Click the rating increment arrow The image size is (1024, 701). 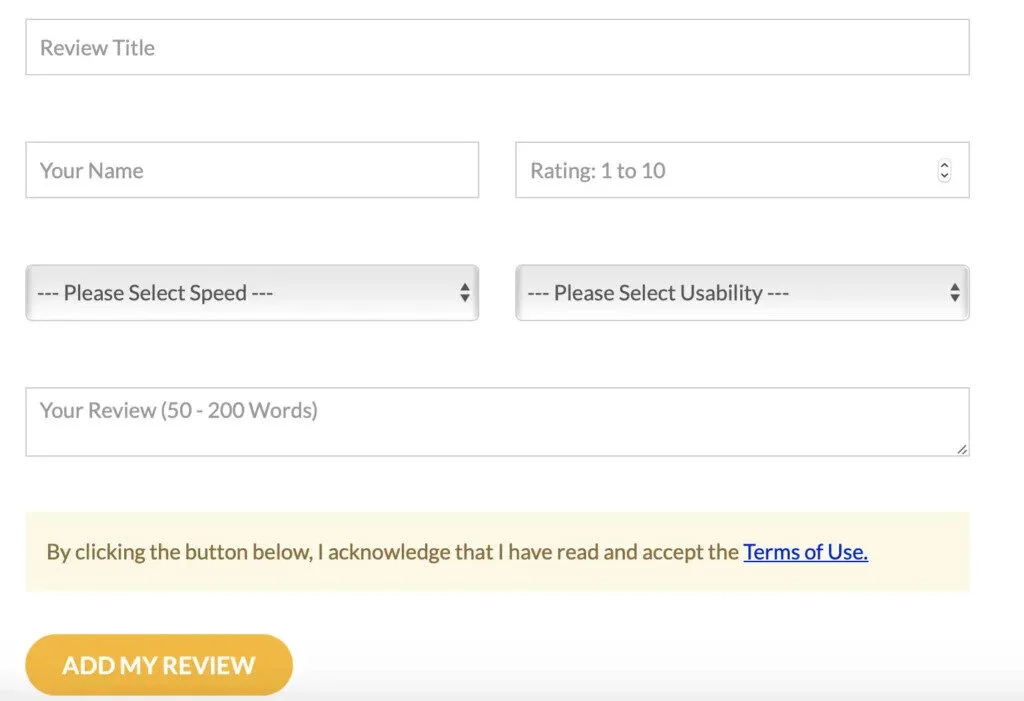(944, 165)
